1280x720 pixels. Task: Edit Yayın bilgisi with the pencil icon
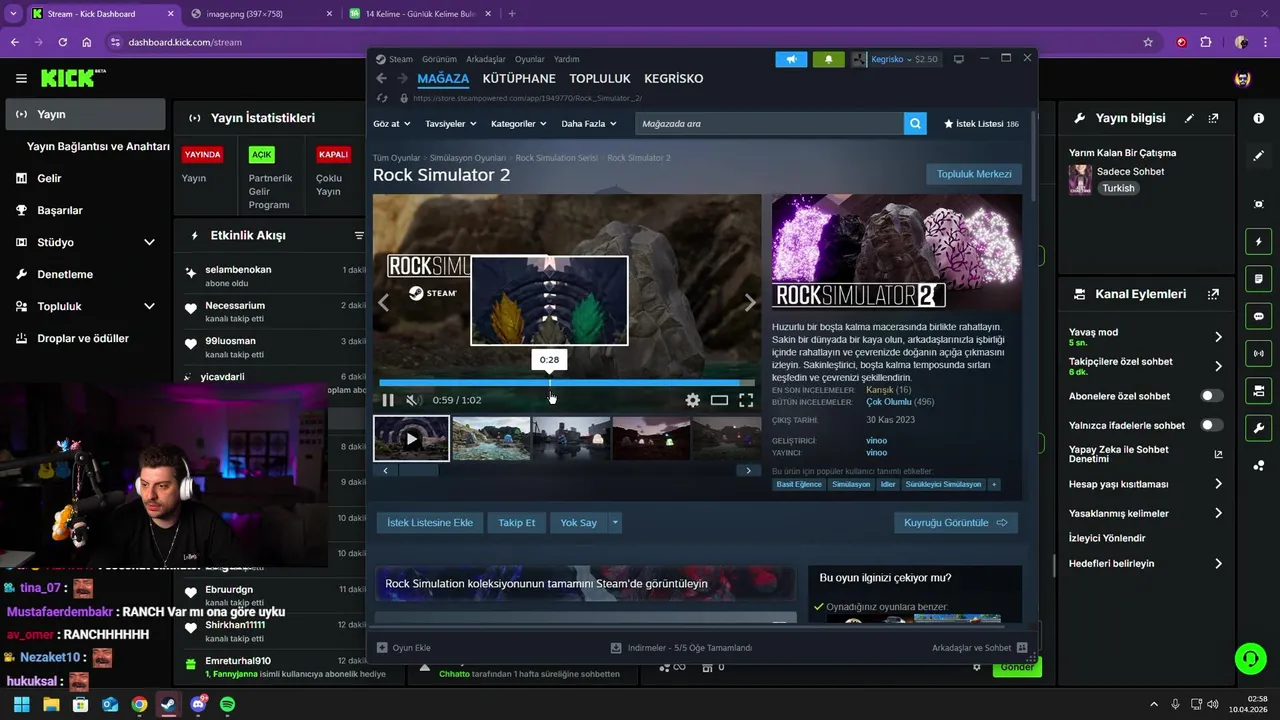coord(1189,118)
